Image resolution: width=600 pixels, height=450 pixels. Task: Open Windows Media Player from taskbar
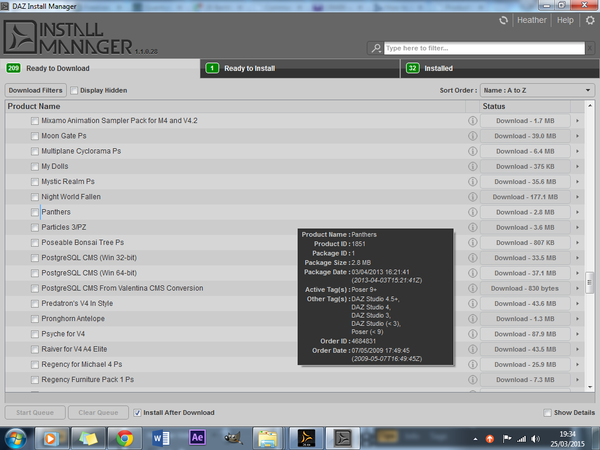[x=52, y=438]
